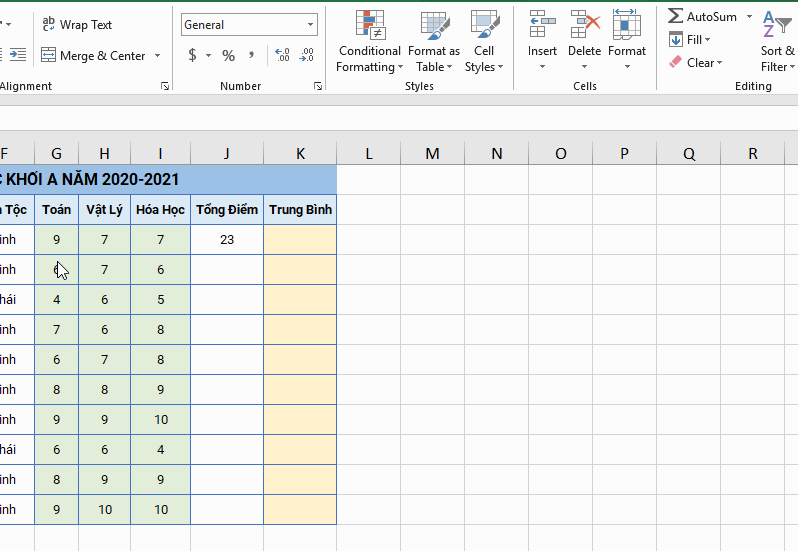The image size is (798, 551).
Task: Click the Increase Indent icon
Action: pyautogui.click(x=18, y=54)
